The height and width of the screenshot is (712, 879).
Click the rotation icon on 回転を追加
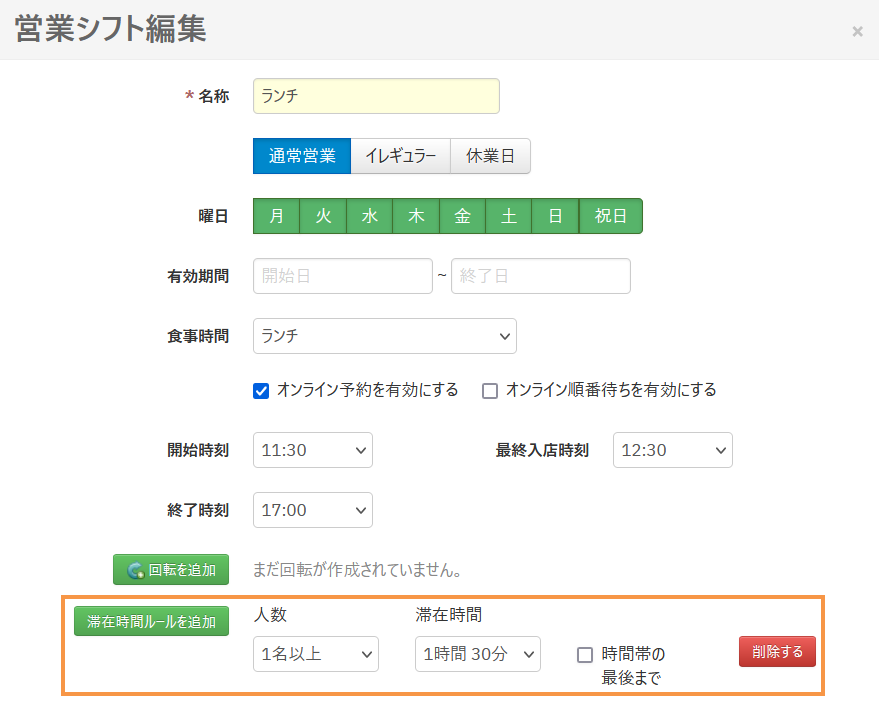tap(135, 571)
